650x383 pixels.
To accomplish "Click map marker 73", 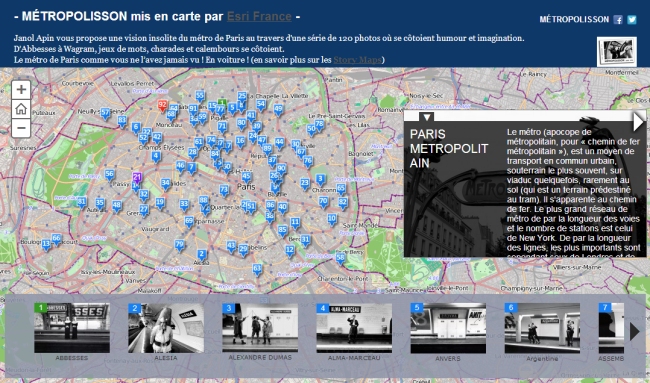I will (224, 191).
